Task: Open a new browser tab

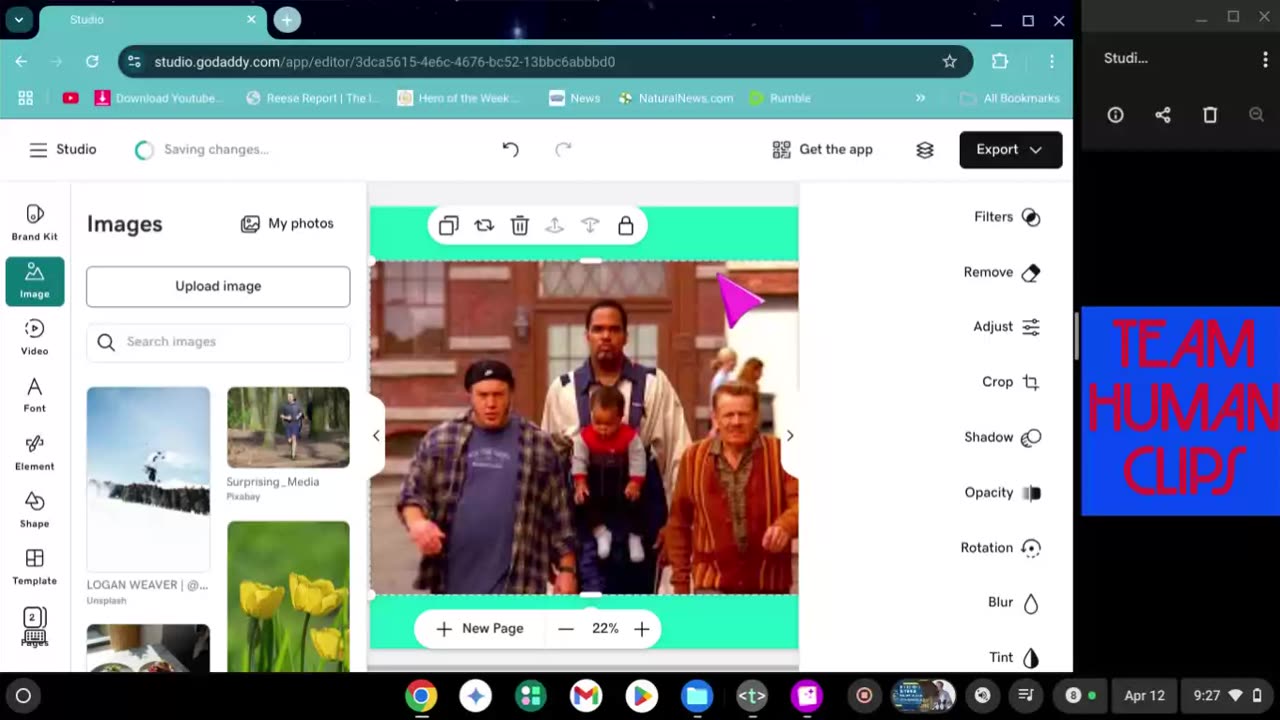Action: click(287, 20)
